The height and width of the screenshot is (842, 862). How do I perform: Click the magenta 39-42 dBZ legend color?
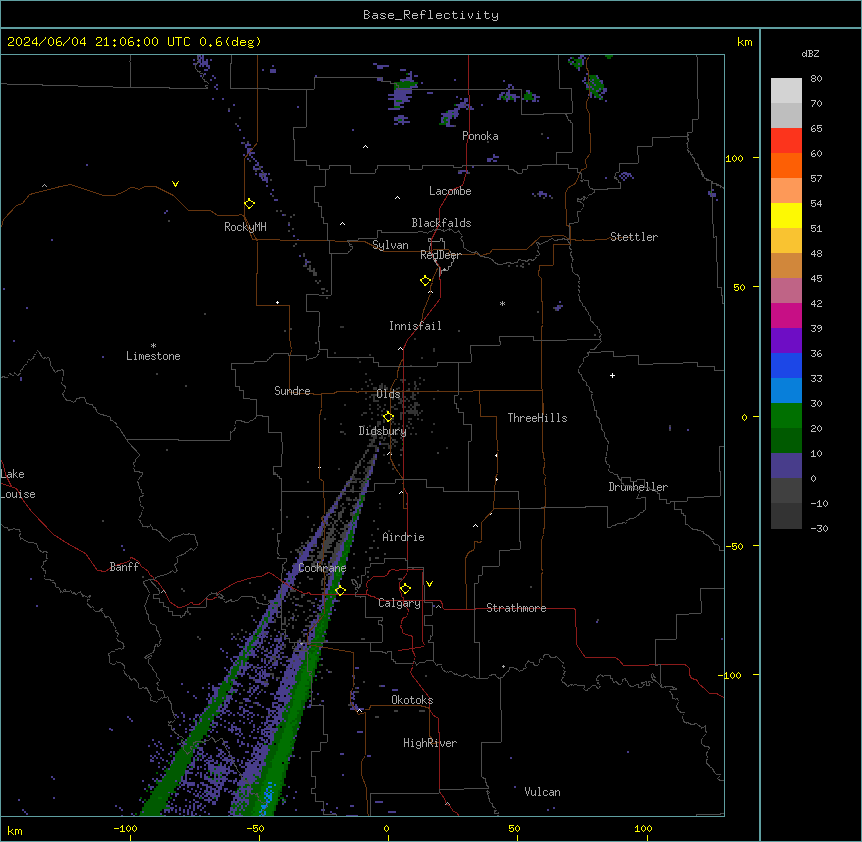click(786, 315)
